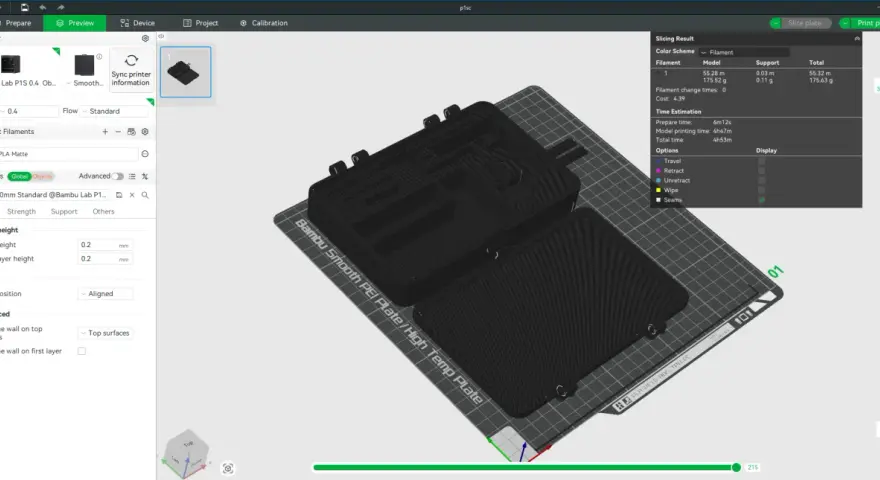Click the settings tool icon right of the list icon
This screenshot has width=880, height=480.
click(145, 176)
